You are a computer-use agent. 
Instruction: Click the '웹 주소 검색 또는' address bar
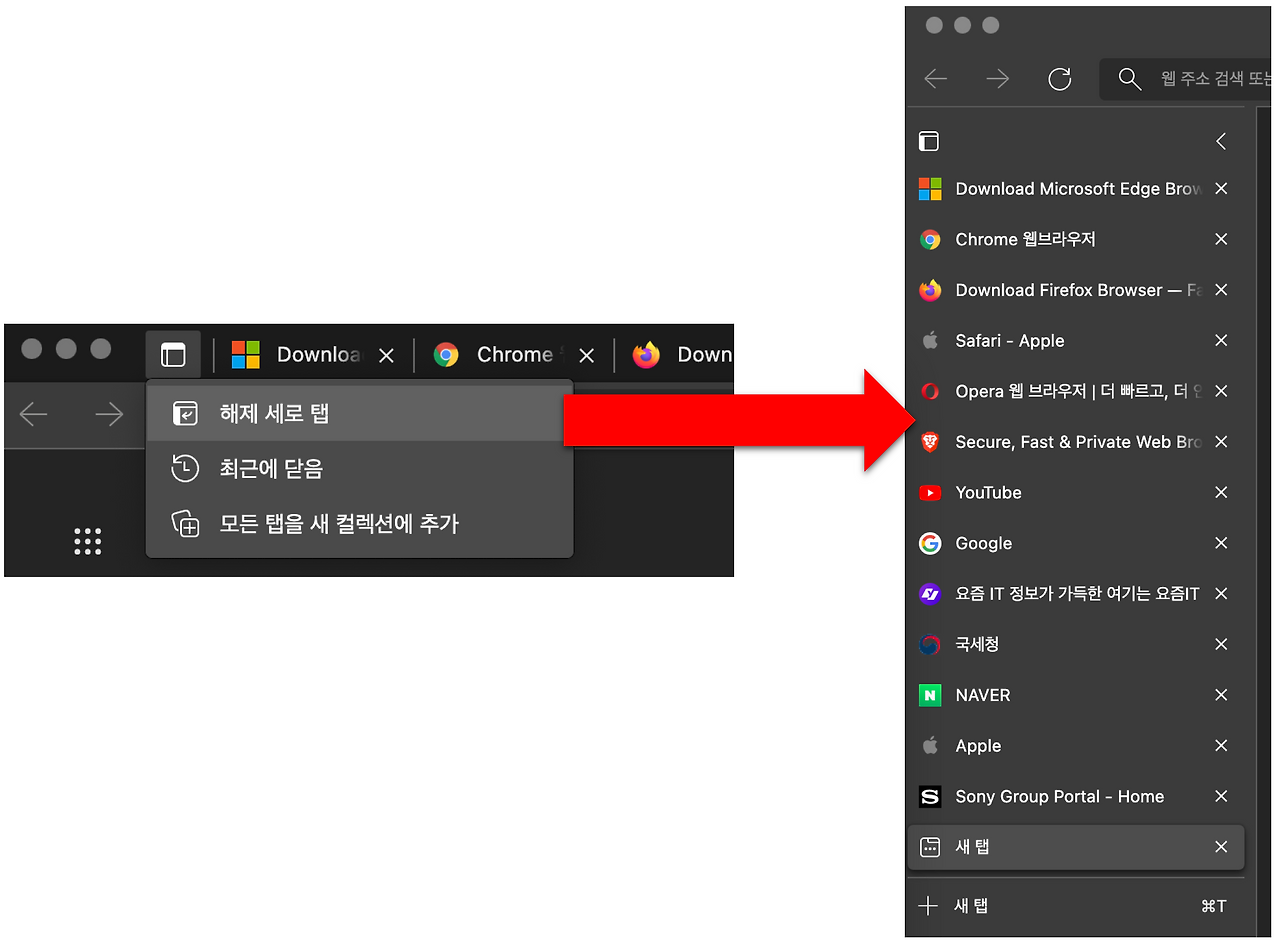point(1185,79)
